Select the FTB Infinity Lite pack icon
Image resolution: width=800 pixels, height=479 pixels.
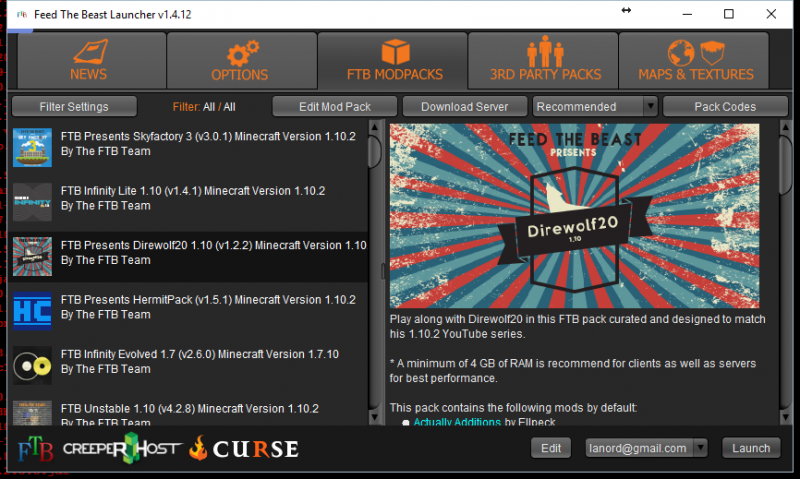tap(32, 202)
